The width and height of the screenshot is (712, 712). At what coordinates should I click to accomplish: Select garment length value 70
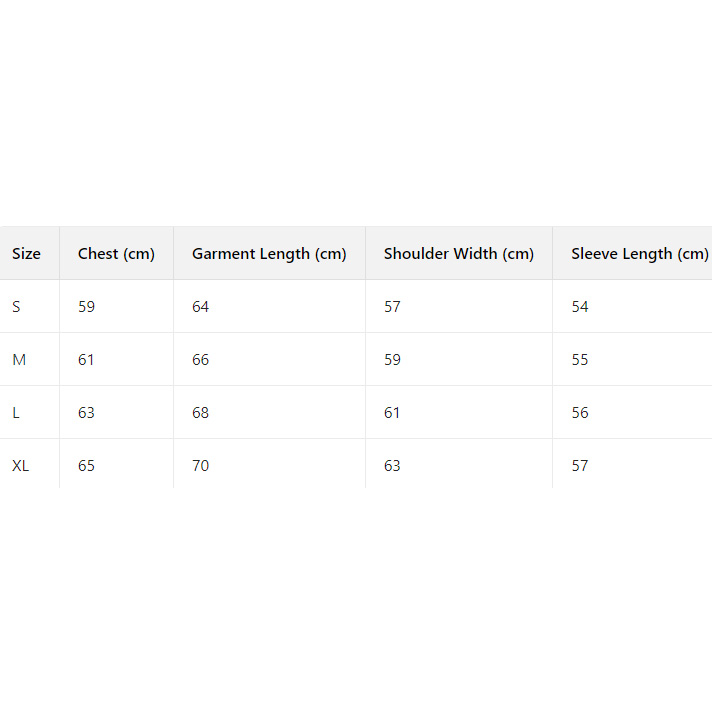(x=201, y=466)
